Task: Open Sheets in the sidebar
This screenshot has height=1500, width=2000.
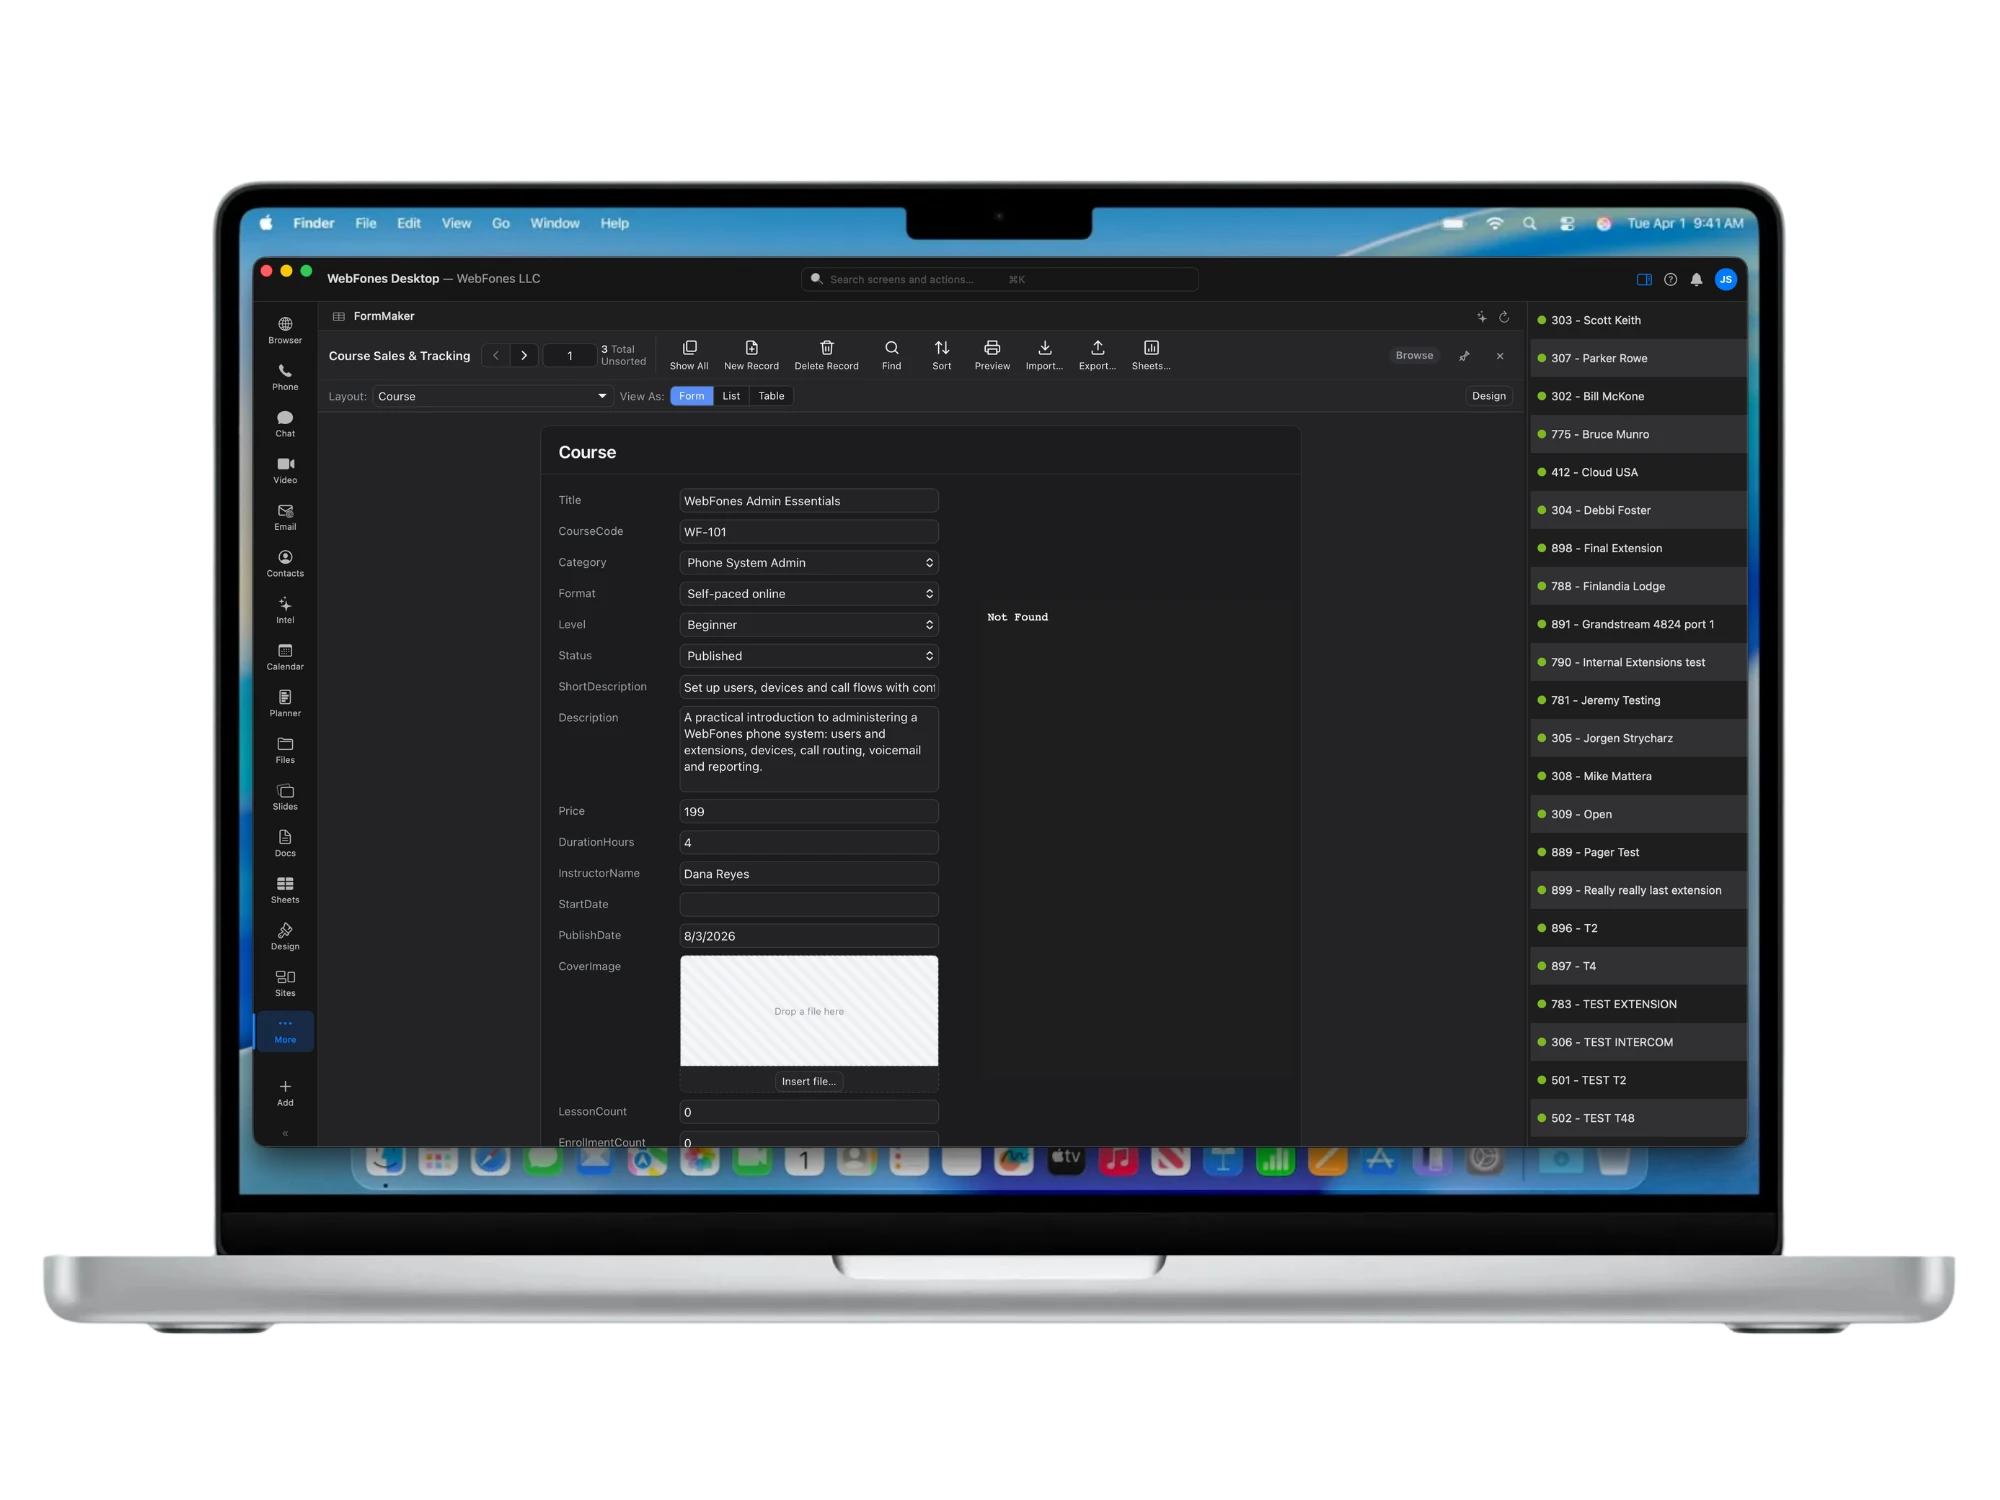Action: pos(285,890)
